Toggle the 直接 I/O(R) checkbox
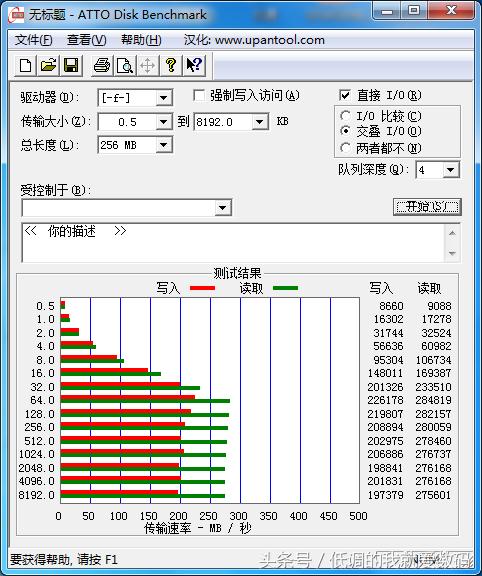The width and height of the screenshot is (482, 576). tap(345, 95)
